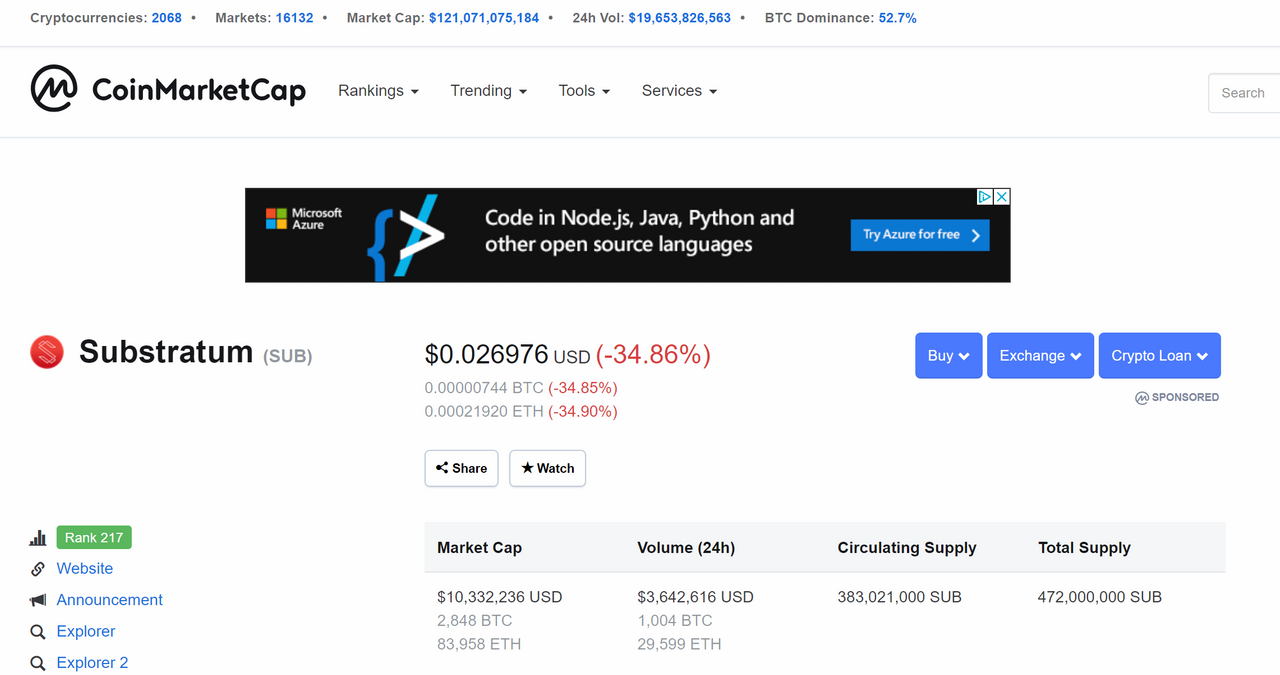1280x675 pixels.
Task: Click the CoinMarketCap logo icon
Action: [54, 89]
